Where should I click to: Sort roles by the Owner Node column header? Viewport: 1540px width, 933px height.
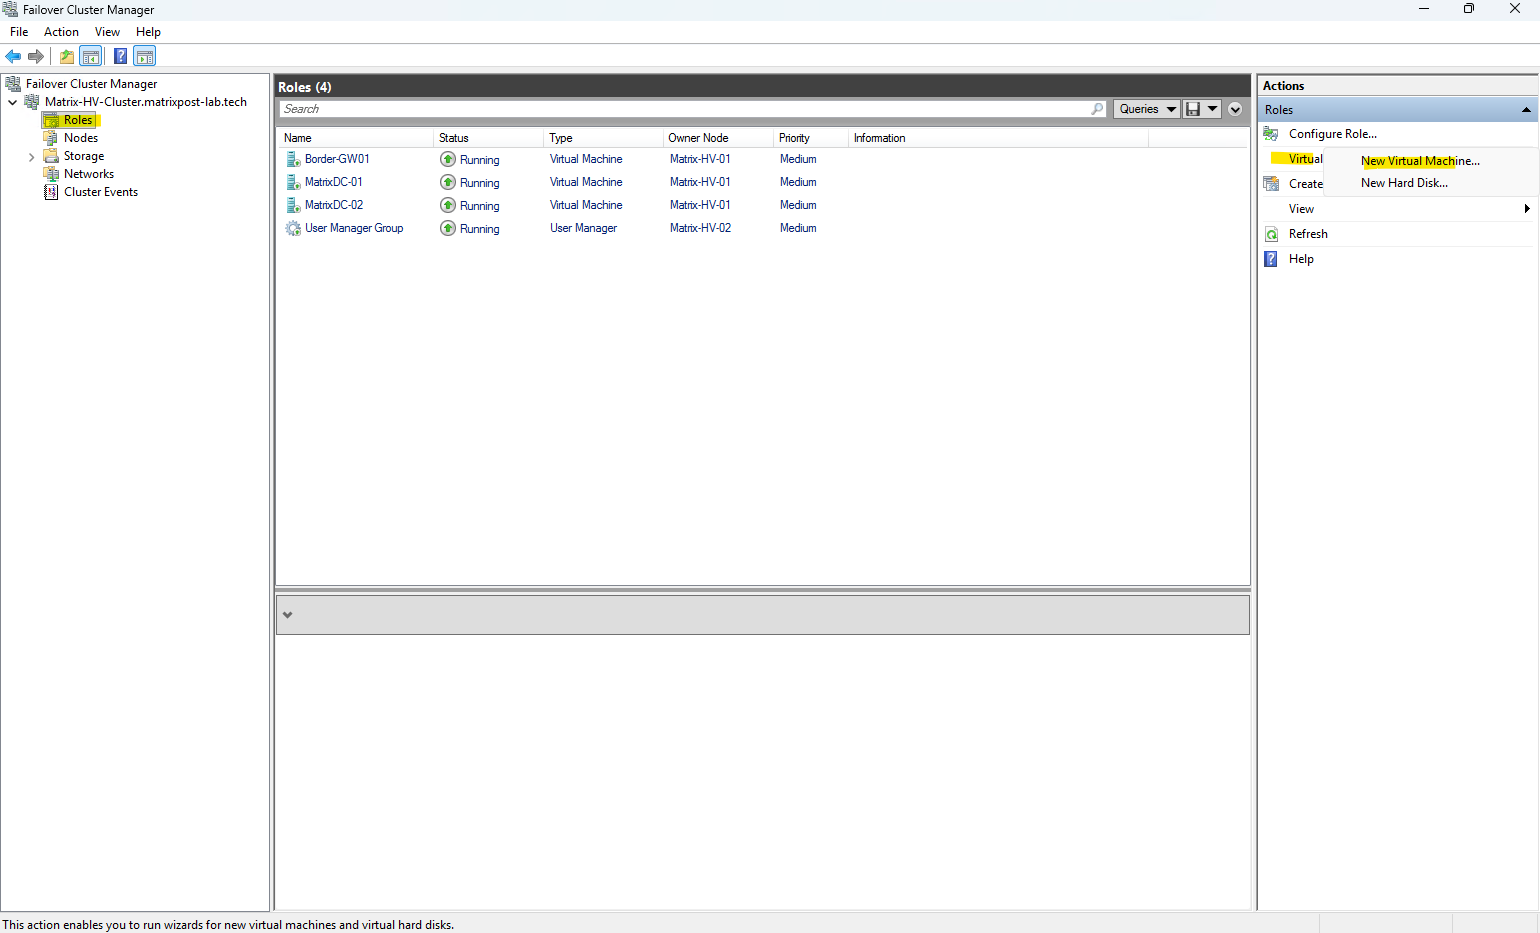(718, 138)
